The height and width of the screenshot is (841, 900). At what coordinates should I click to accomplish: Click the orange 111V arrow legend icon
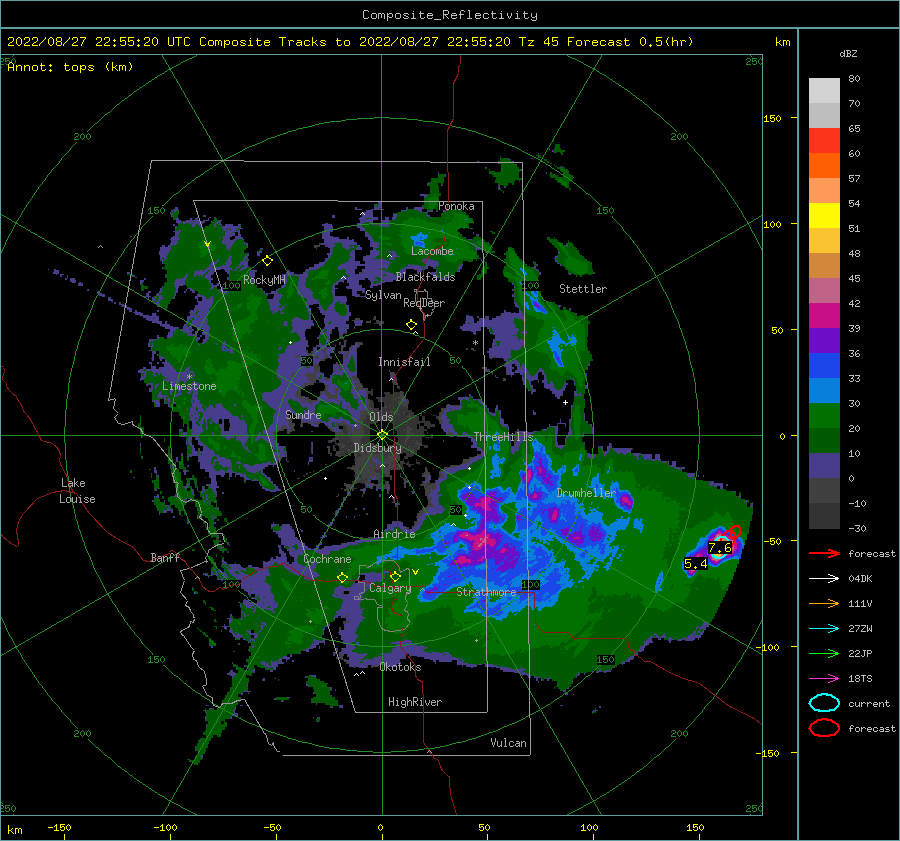(x=824, y=603)
